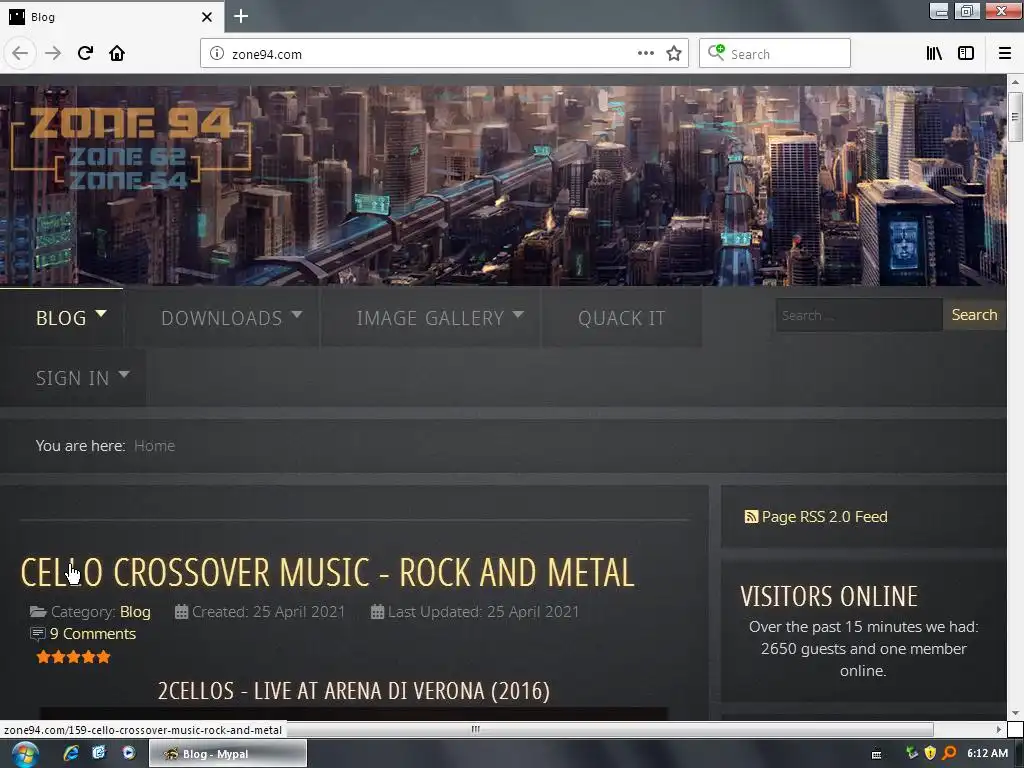Image resolution: width=1024 pixels, height=768 pixels.
Task: Launch Internet Explorer from the taskbar
Action: [x=71, y=754]
